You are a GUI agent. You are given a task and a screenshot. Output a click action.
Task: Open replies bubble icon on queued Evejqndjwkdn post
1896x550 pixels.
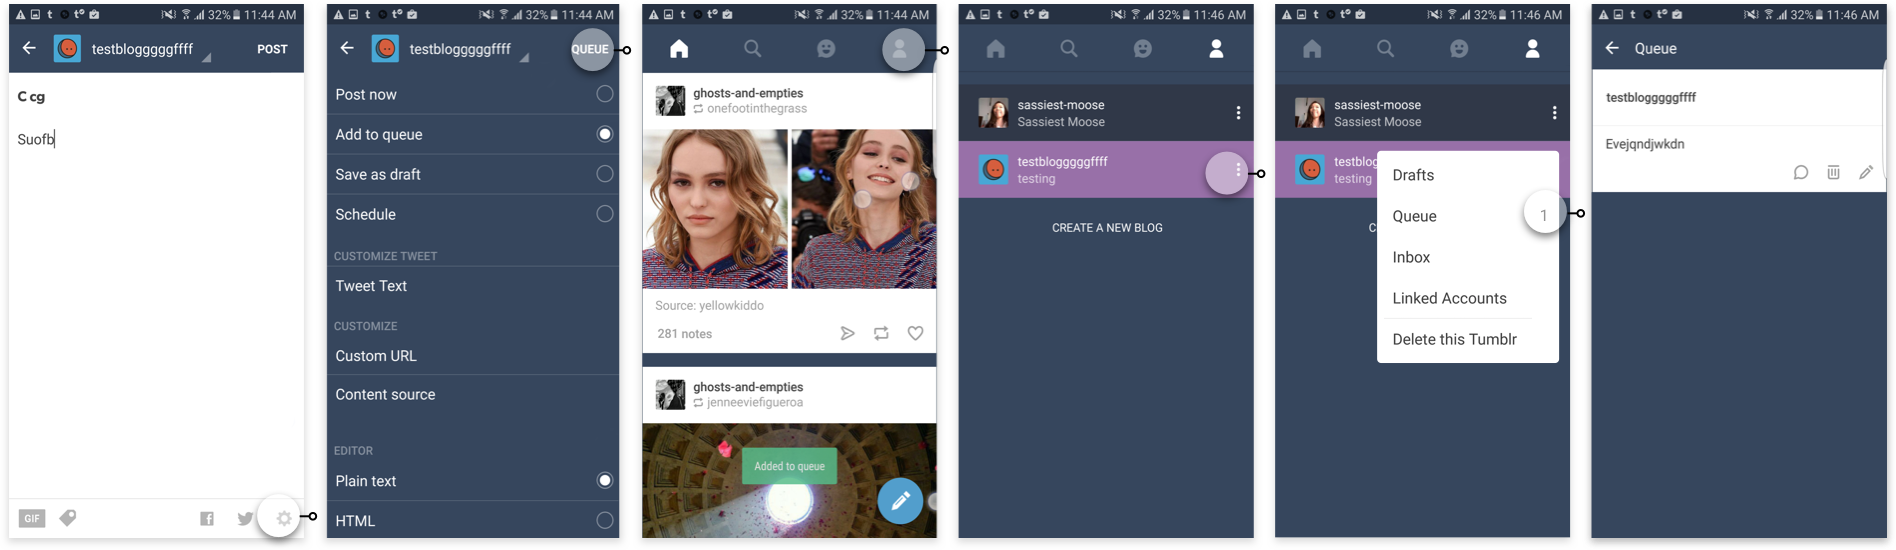point(1801,172)
